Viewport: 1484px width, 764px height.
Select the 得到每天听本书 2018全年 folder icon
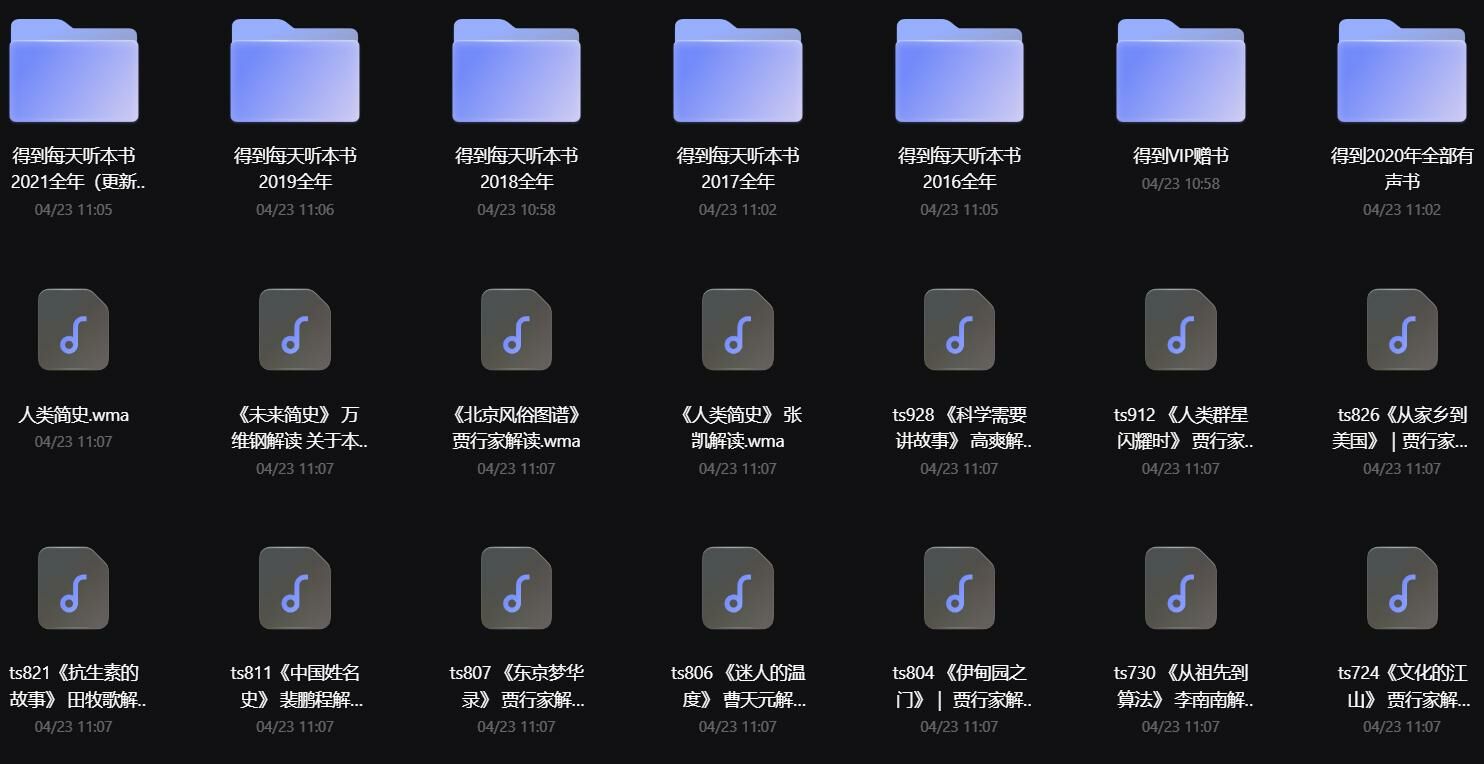[516, 71]
